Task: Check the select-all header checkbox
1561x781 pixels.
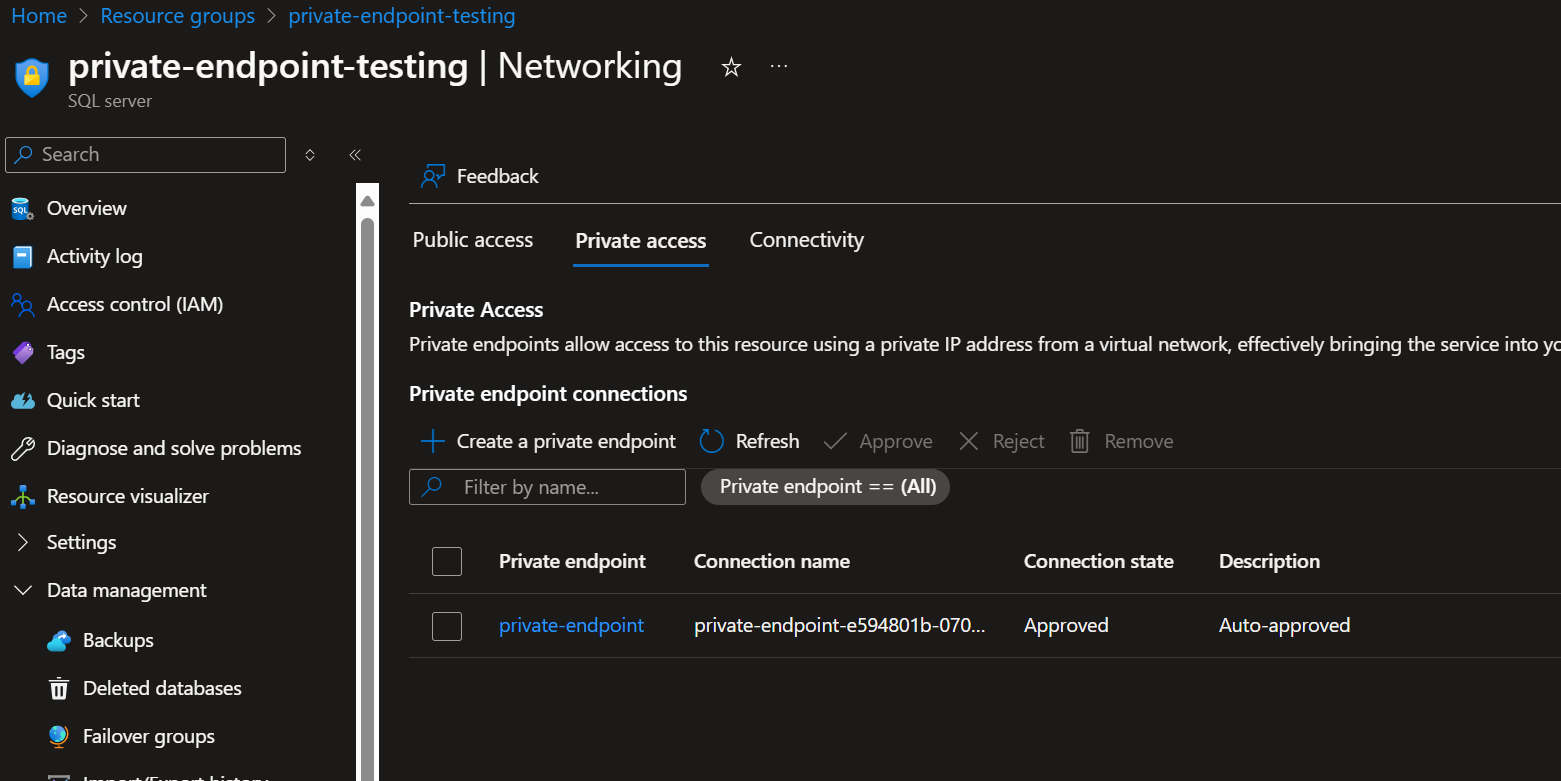Action: [447, 561]
